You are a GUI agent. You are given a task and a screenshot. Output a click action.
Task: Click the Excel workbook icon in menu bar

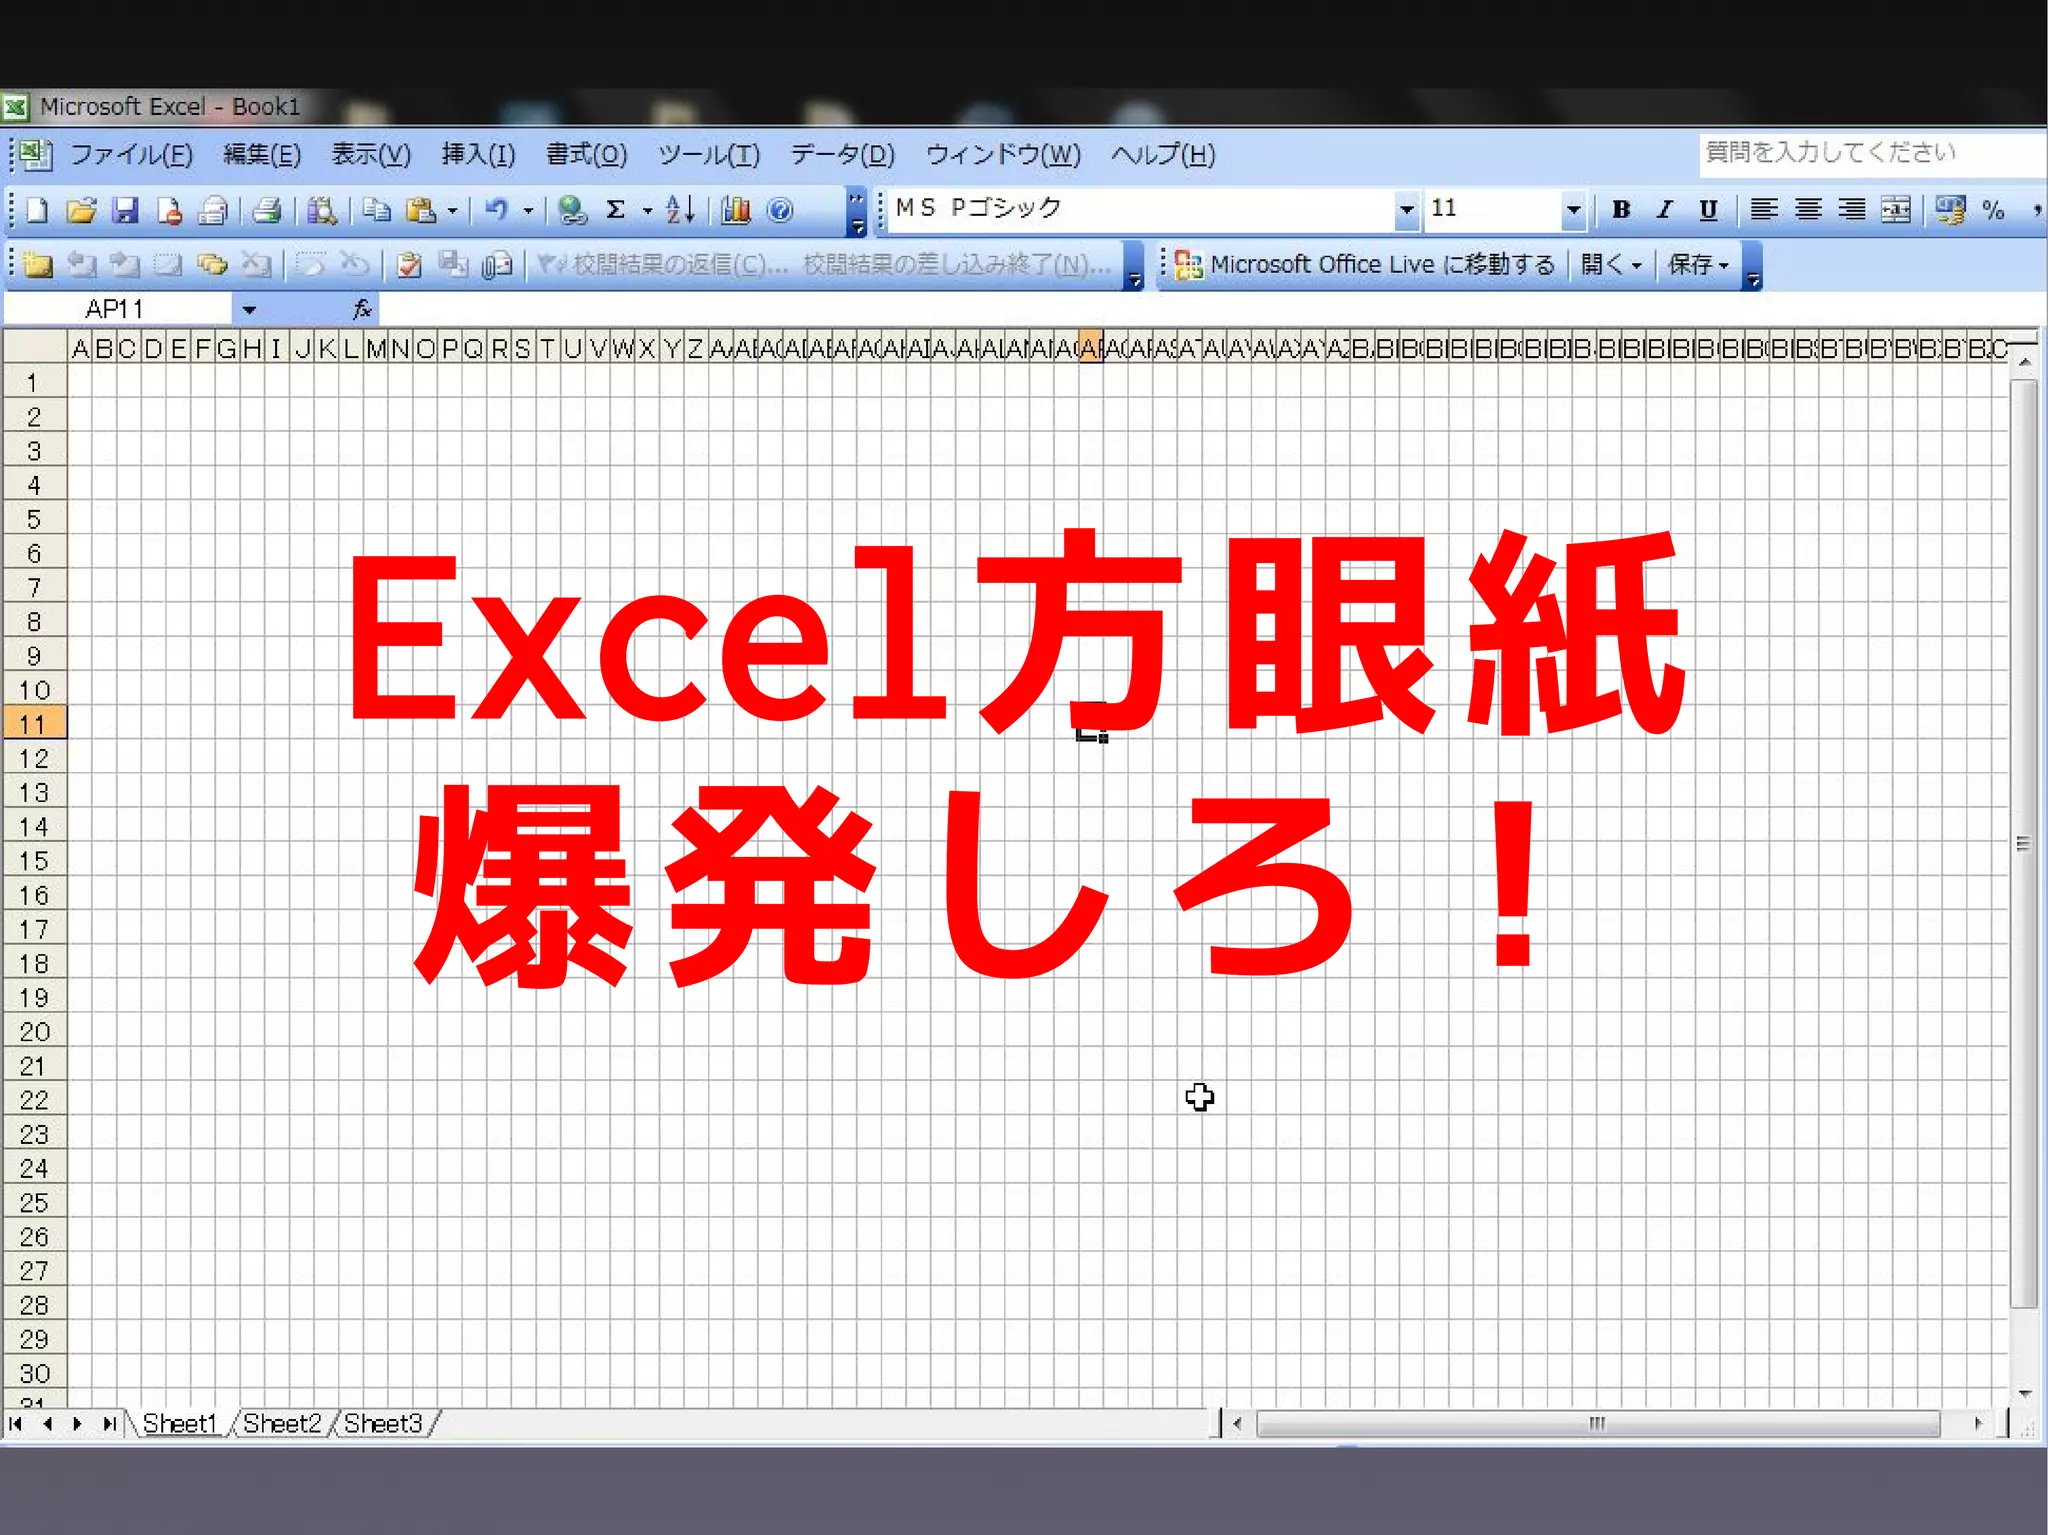[36, 154]
